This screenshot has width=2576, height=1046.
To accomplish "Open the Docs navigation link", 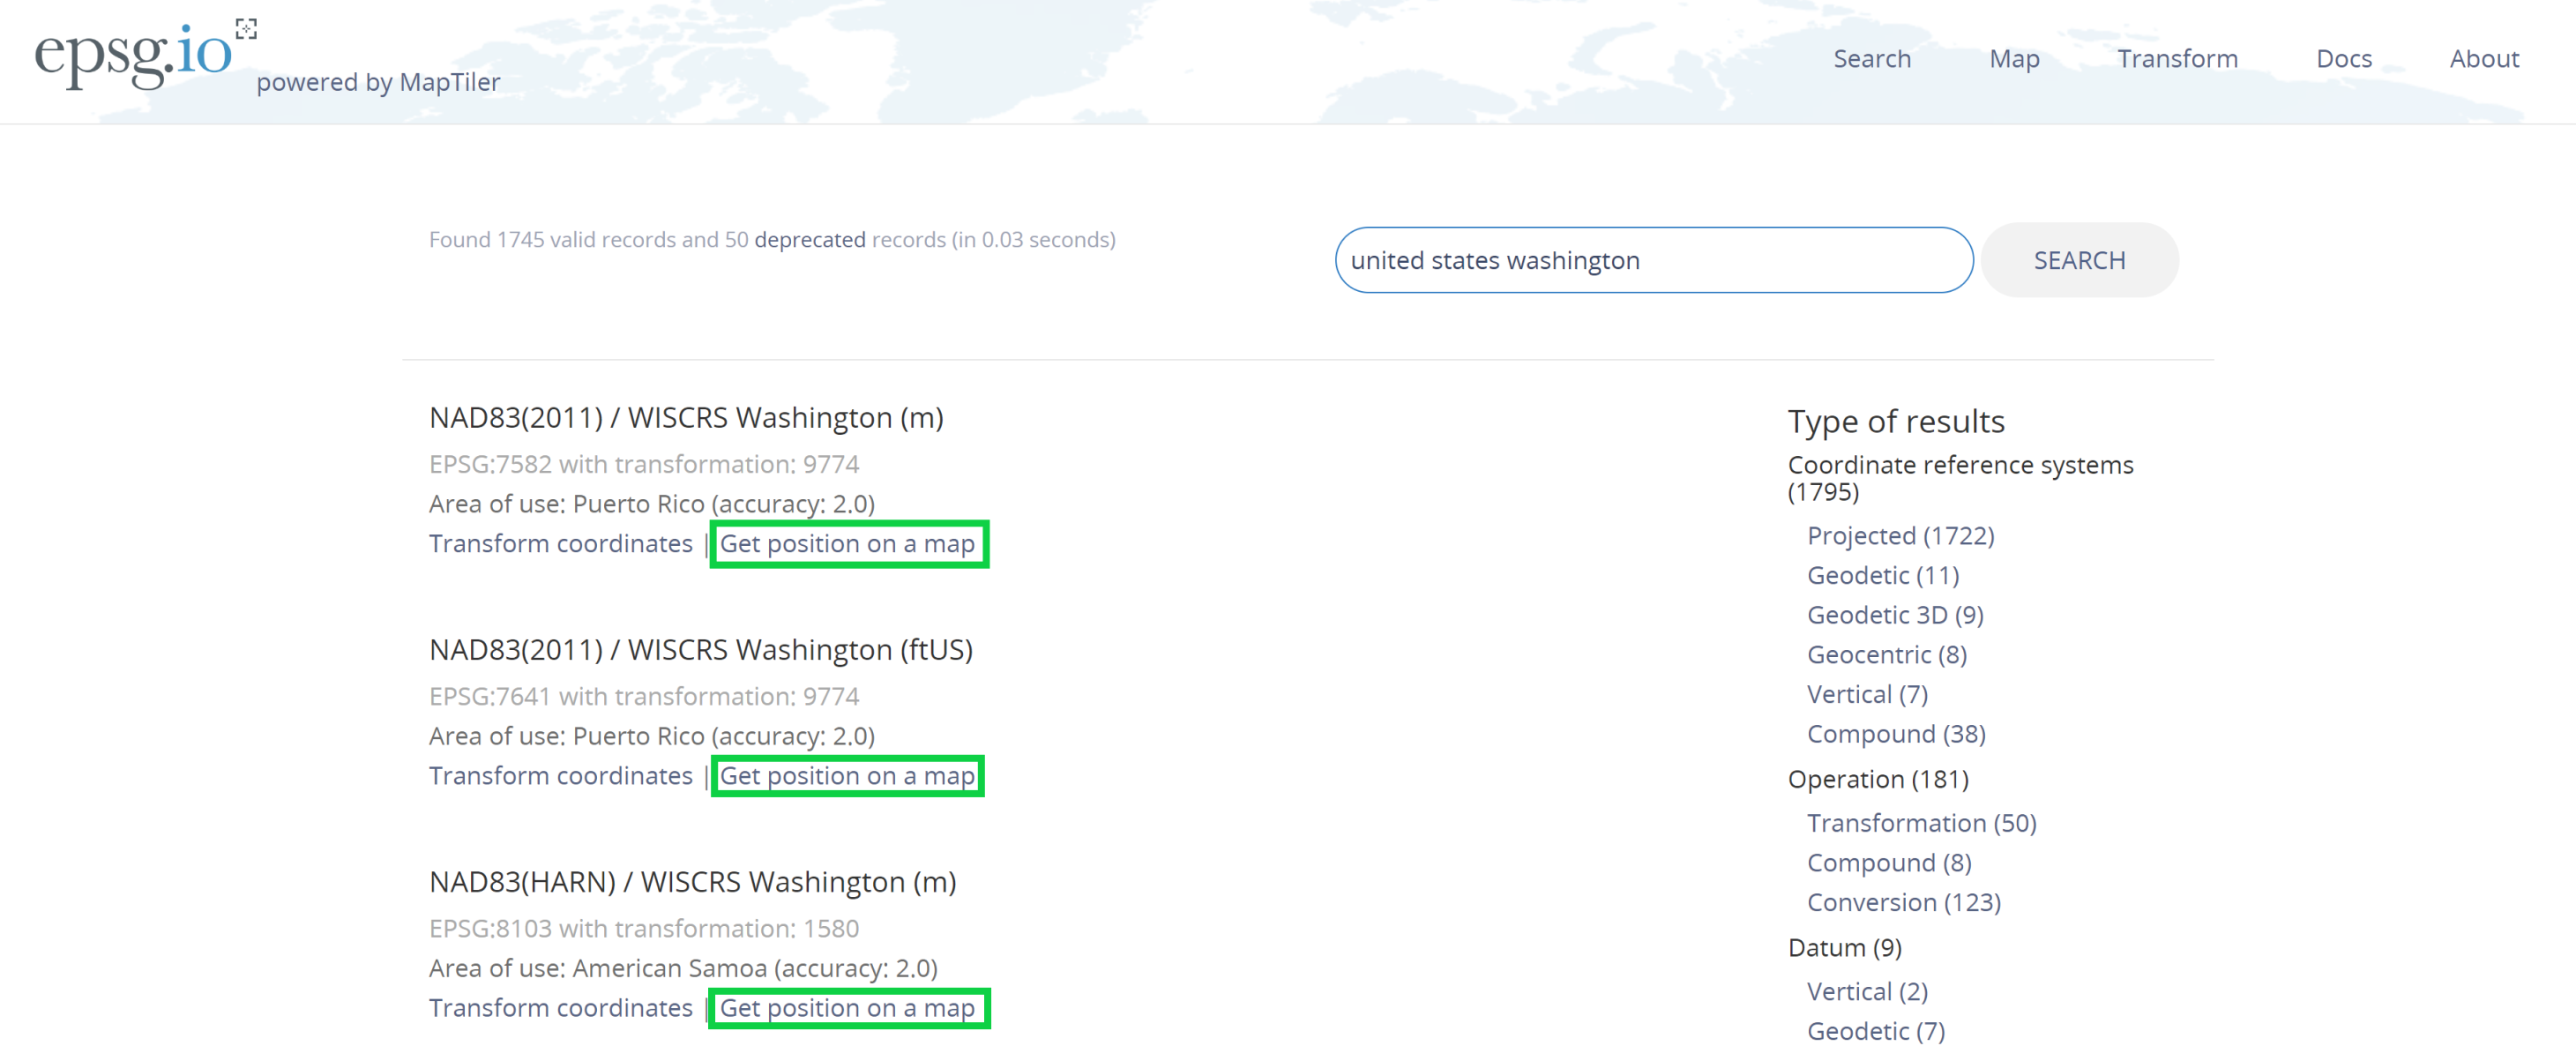I will 2343,59.
